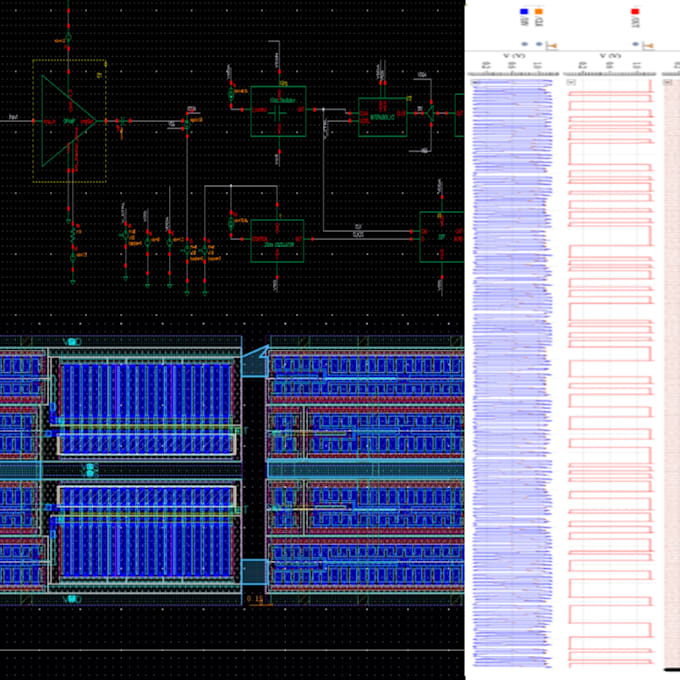
Task: Click the middle rail label in the layout
Action: click(90, 470)
